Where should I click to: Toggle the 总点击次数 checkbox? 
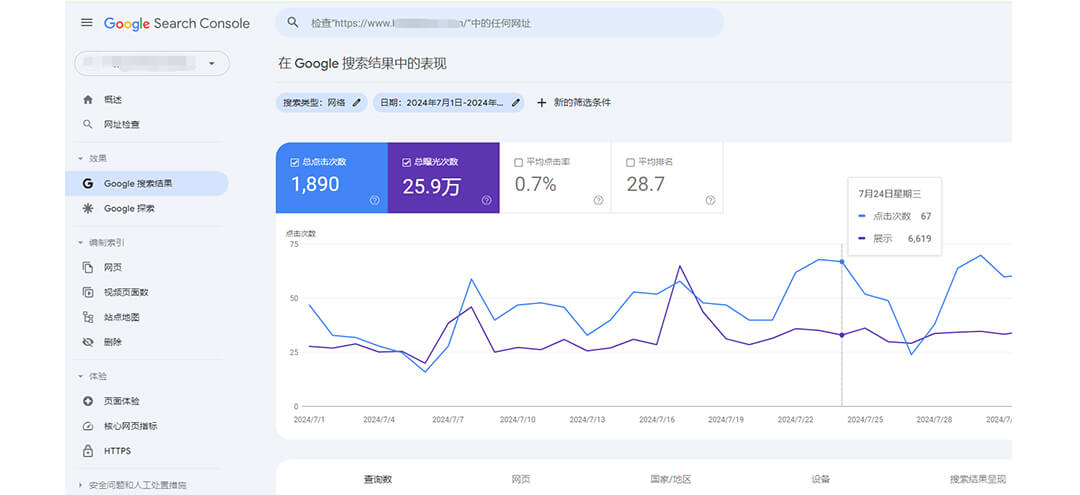click(x=296, y=162)
